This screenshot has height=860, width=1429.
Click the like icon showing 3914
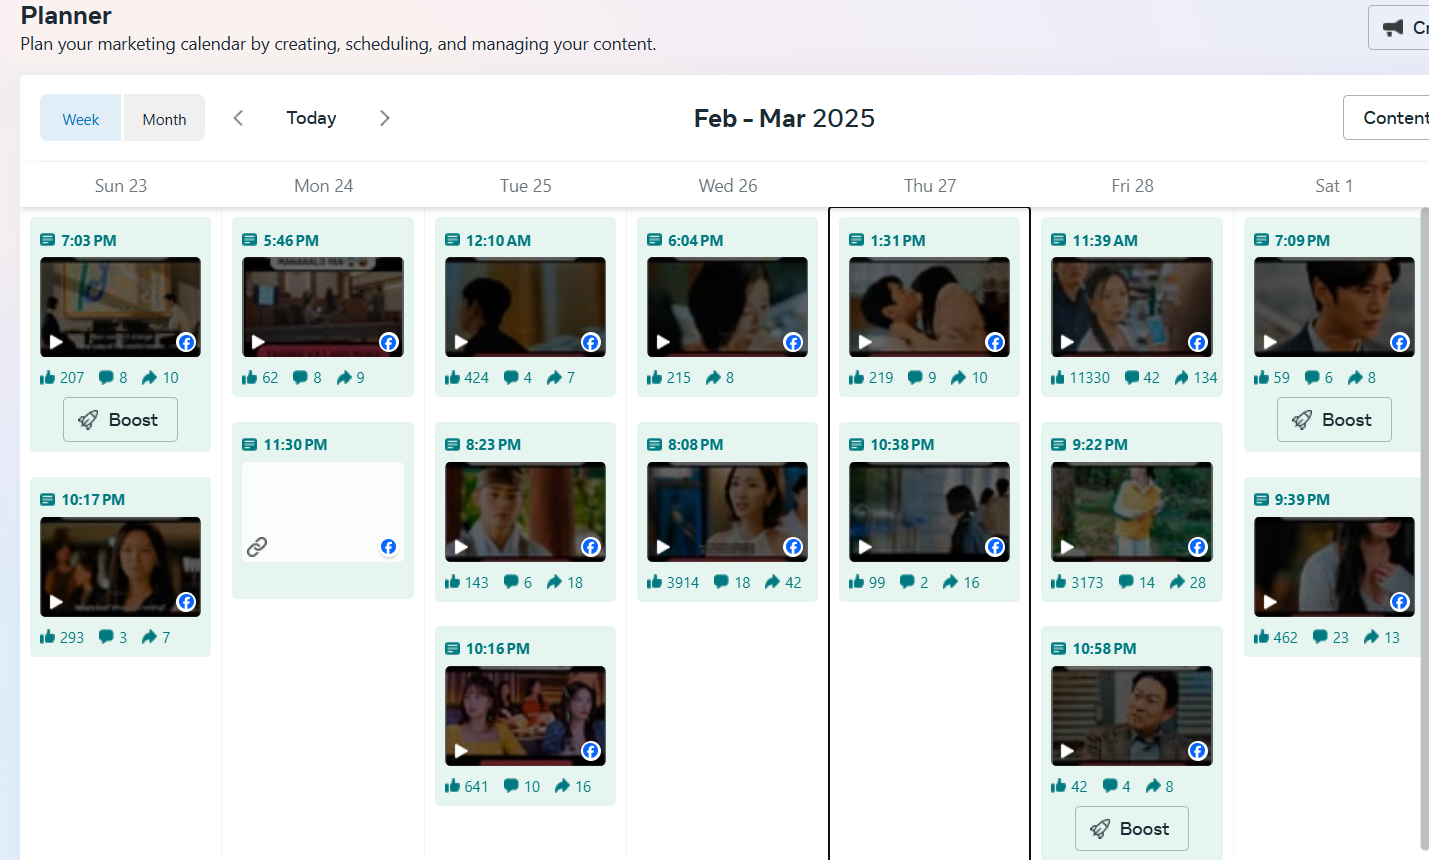pos(655,582)
